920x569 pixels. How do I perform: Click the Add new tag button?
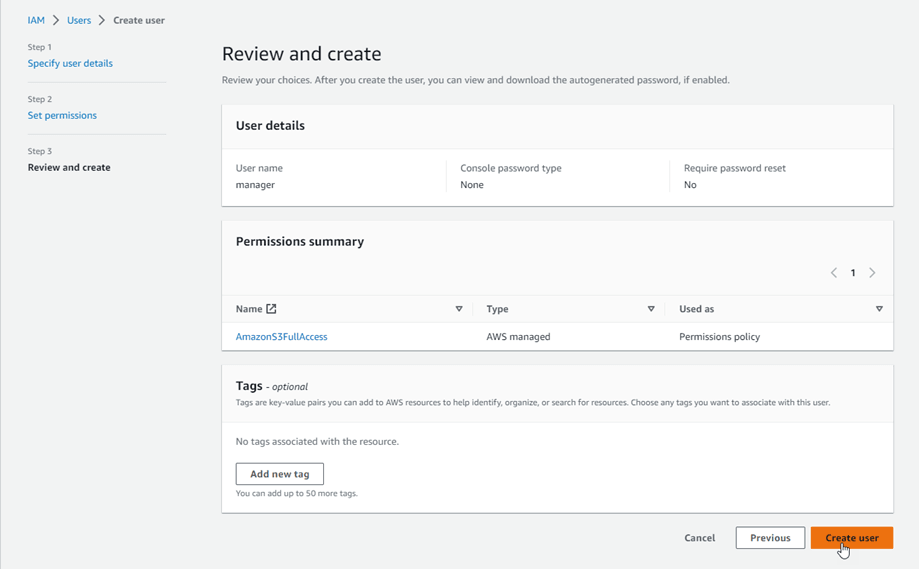coord(279,474)
